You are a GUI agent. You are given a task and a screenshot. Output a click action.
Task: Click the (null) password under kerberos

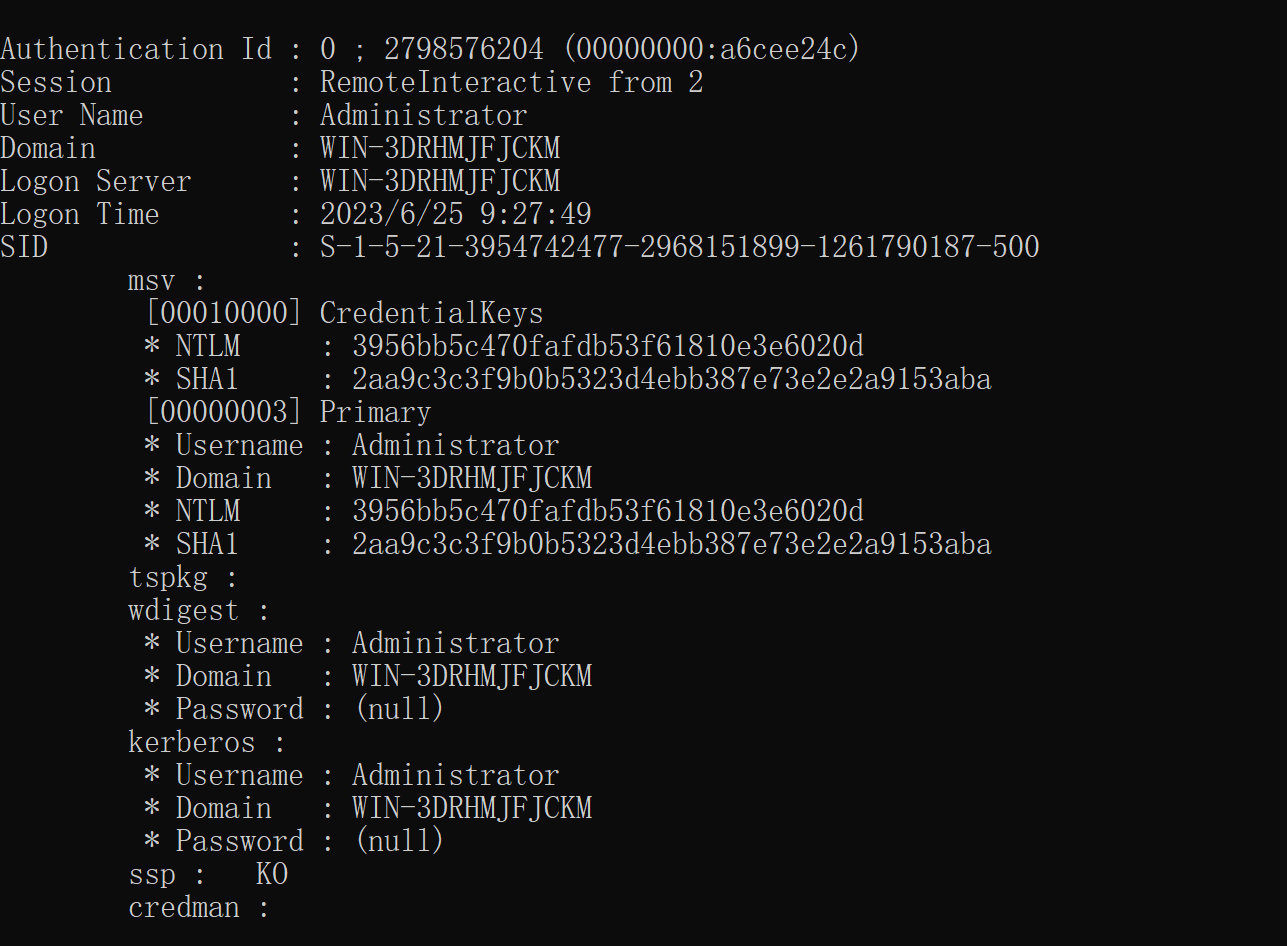399,841
